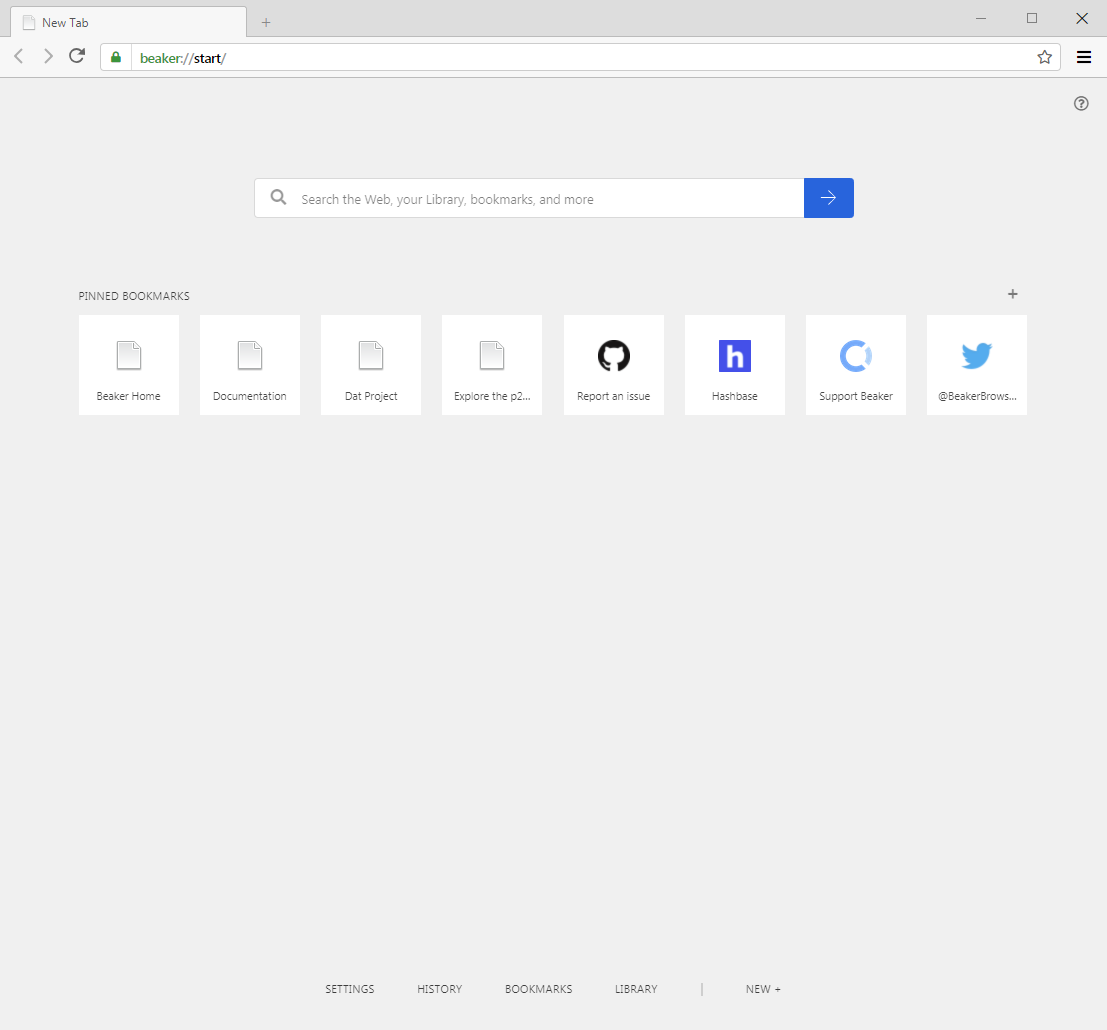Open the Hashbase bookmark tile
1107x1030 pixels.
coord(734,365)
